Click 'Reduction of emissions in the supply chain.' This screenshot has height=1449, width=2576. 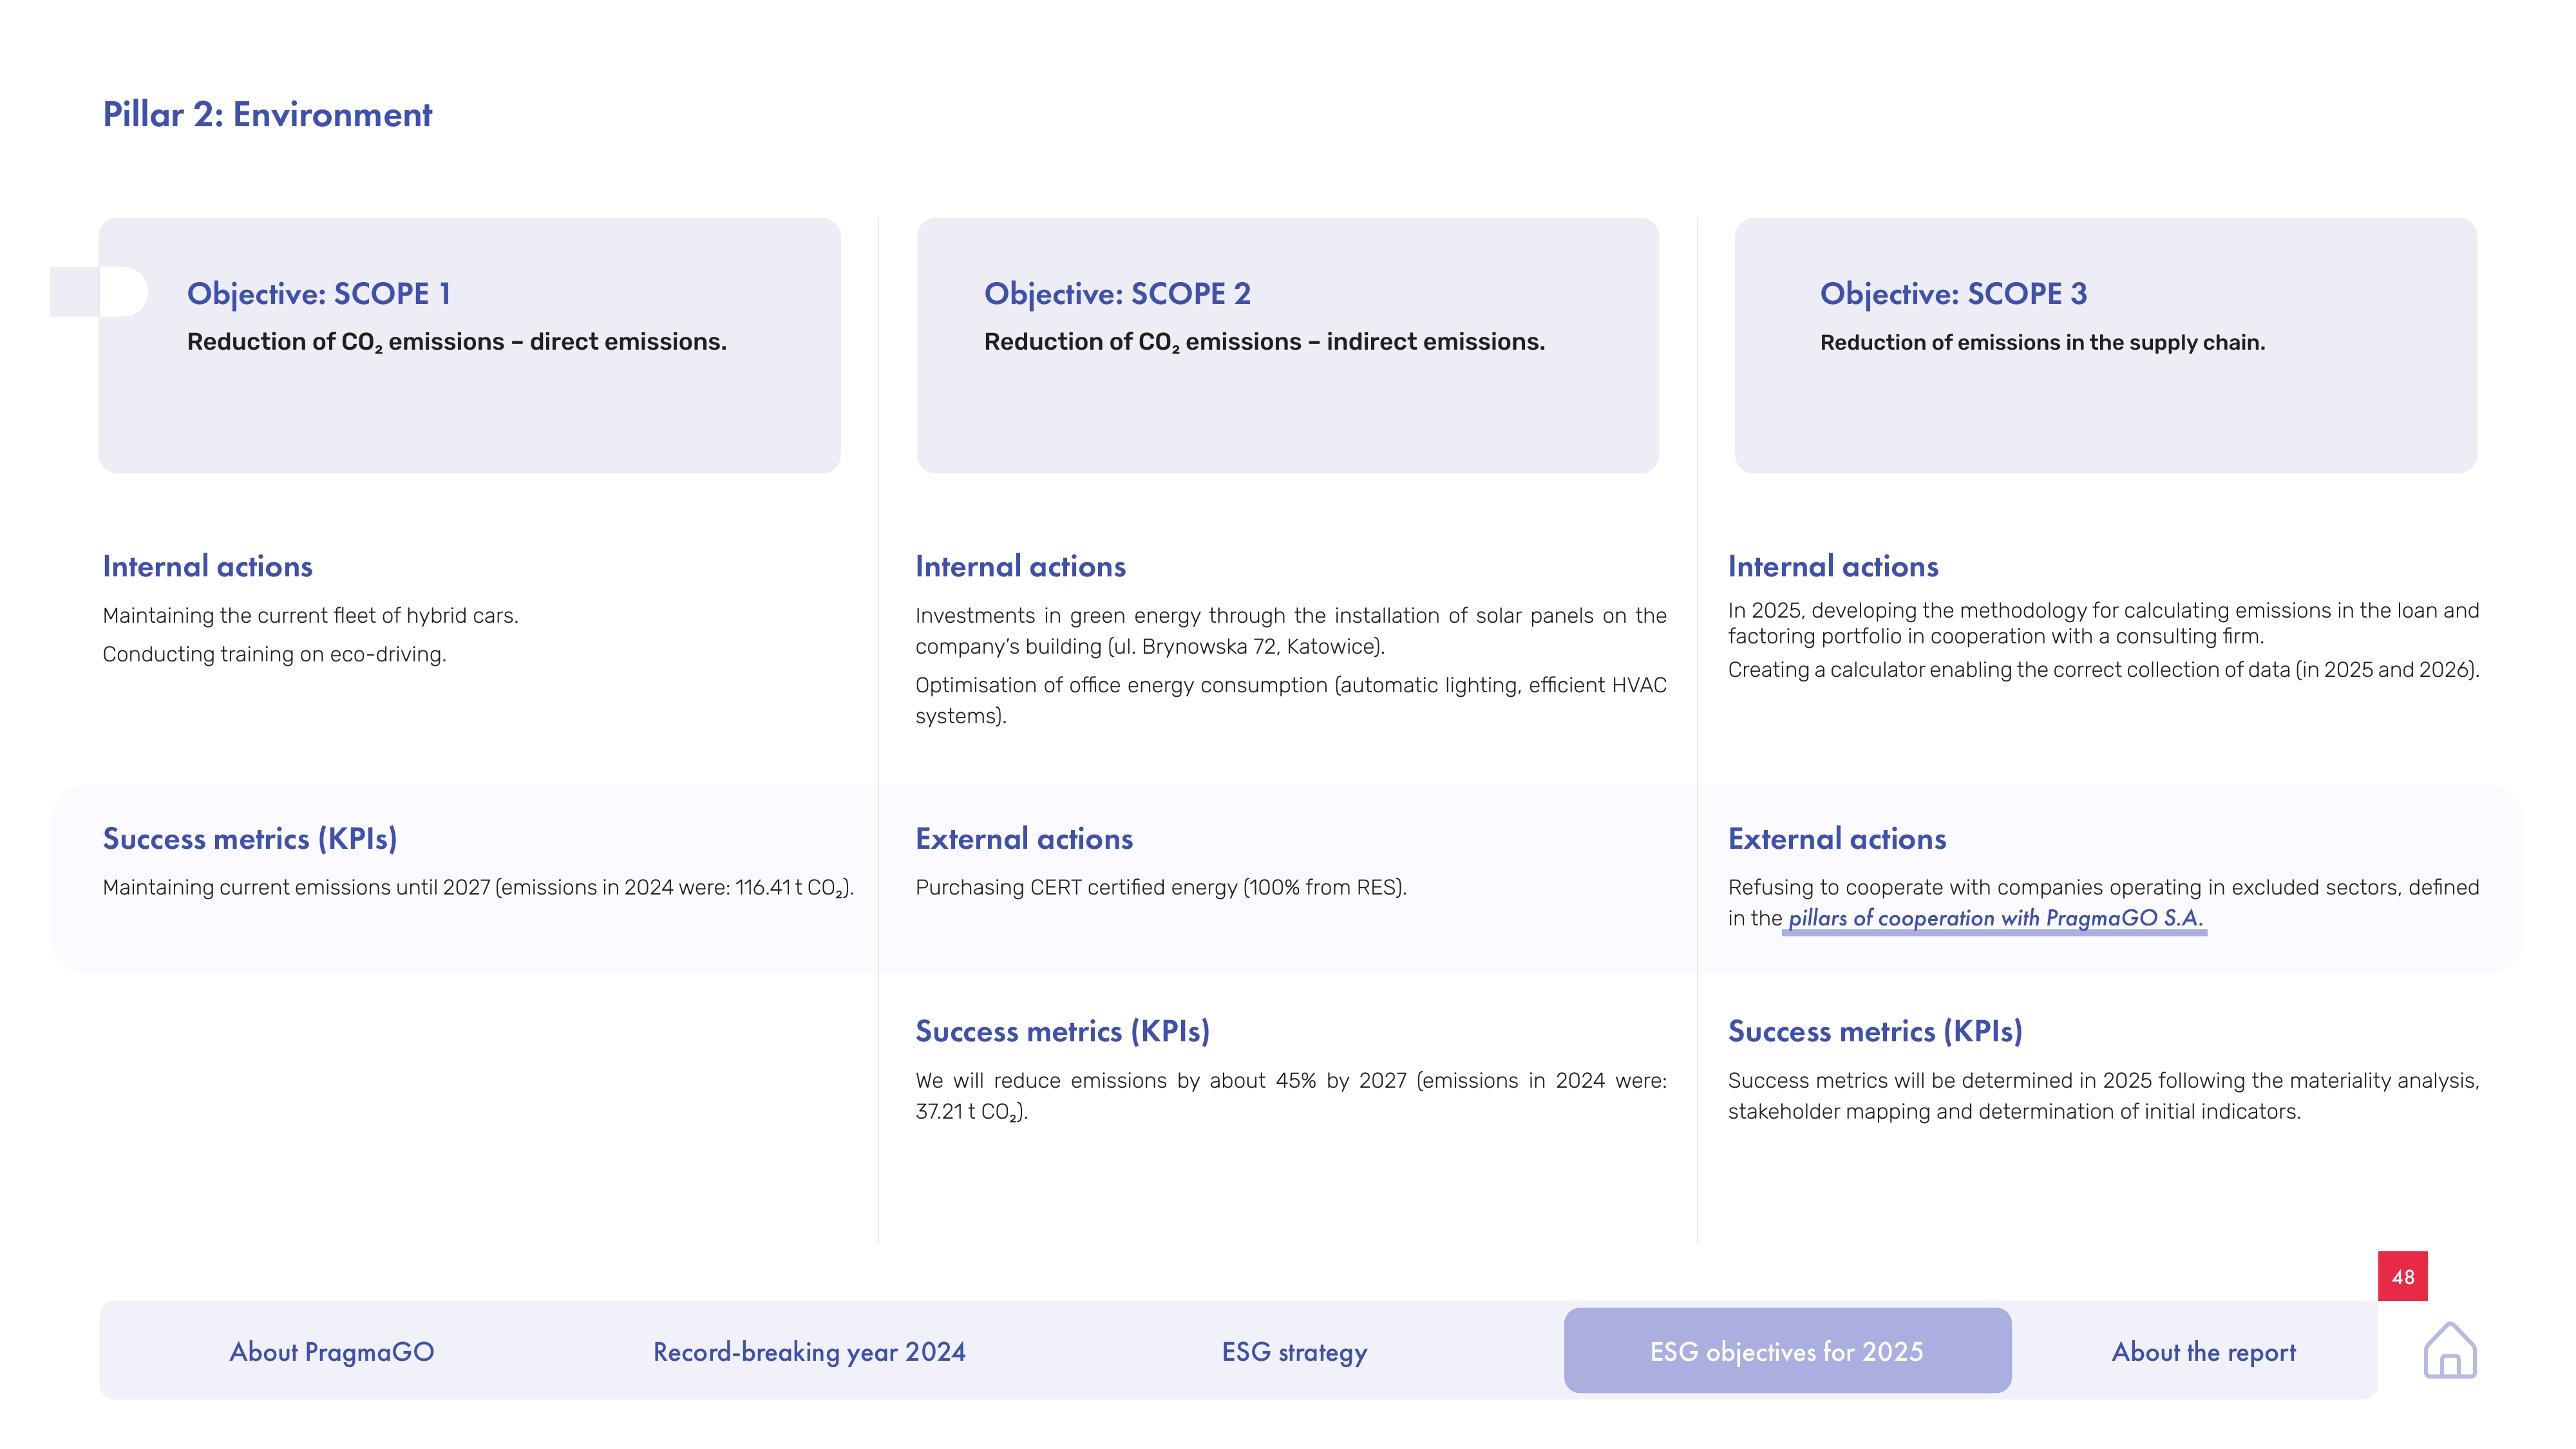pyautogui.click(x=2042, y=343)
